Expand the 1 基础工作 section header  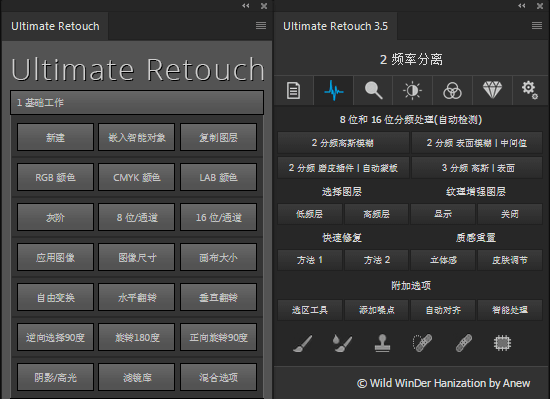(x=137, y=102)
